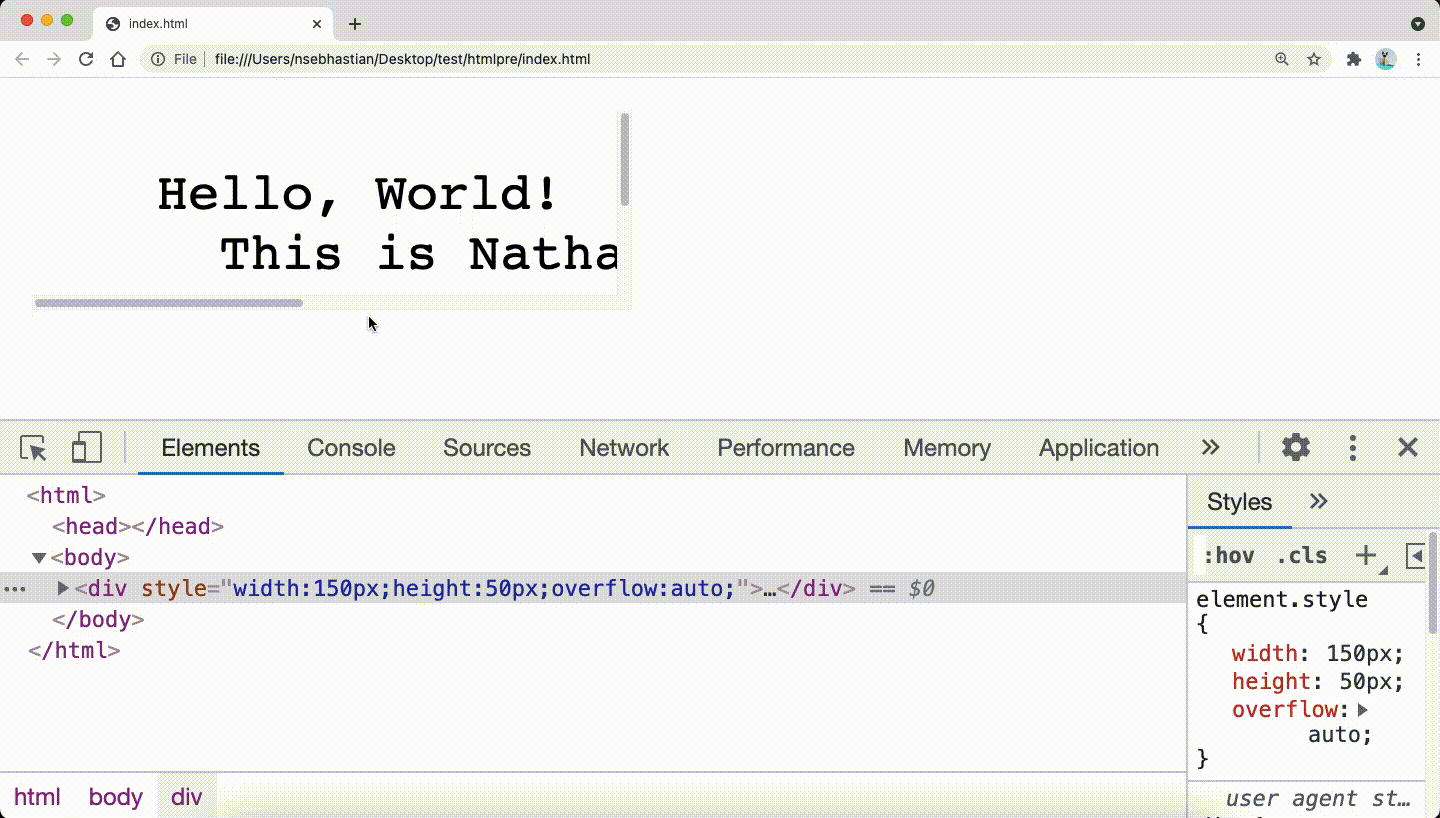
Task: Bookmark this page with the star icon
Action: [1314, 59]
